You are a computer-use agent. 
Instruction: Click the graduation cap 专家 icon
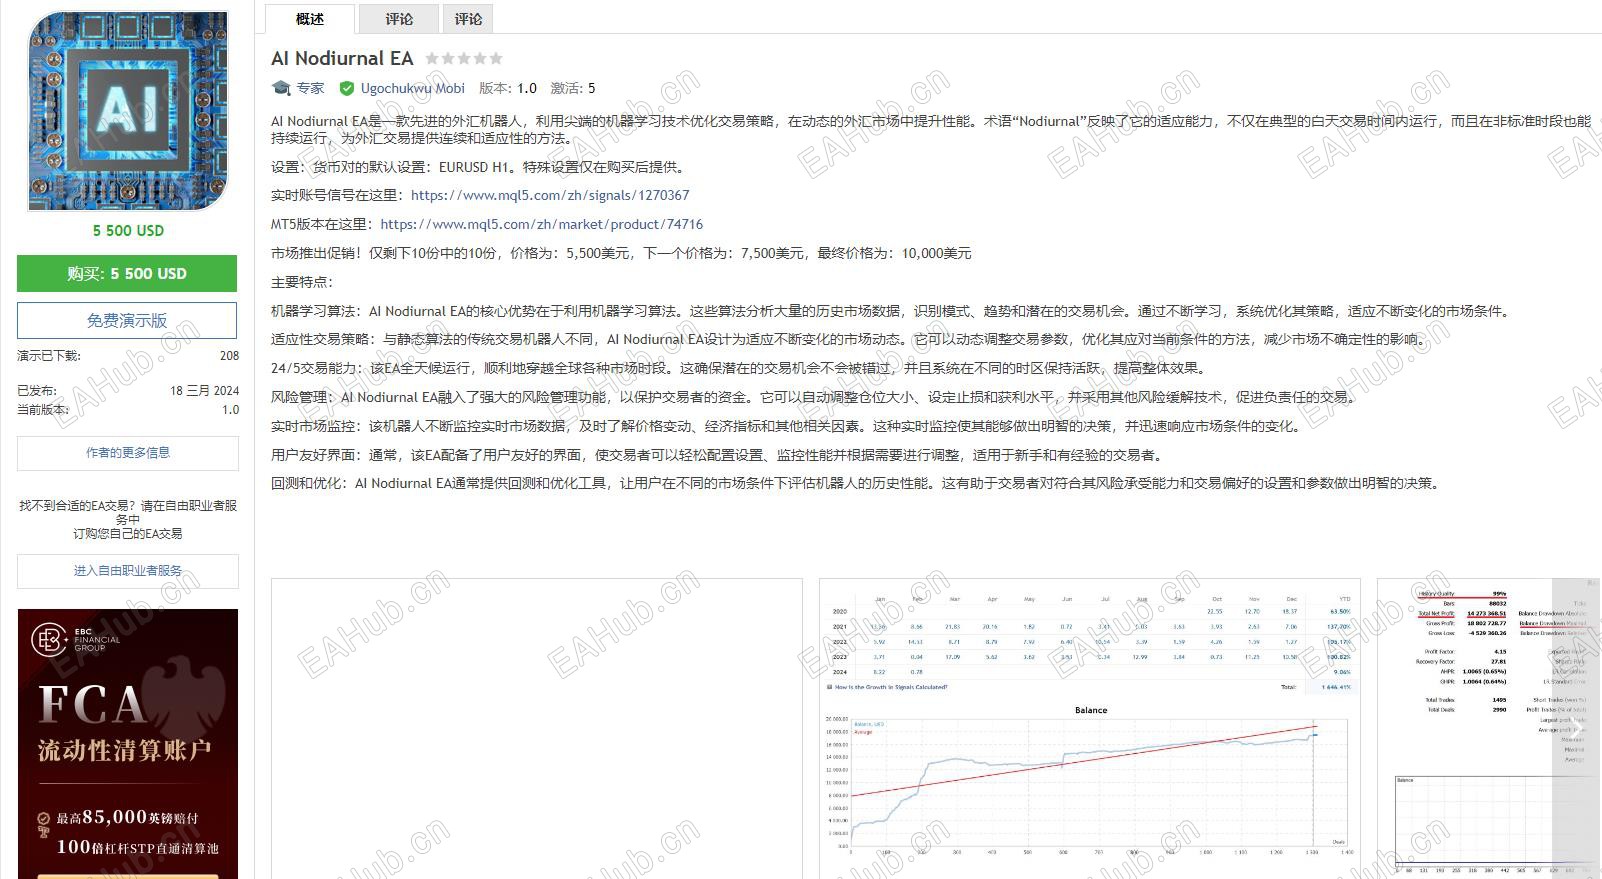pos(281,88)
